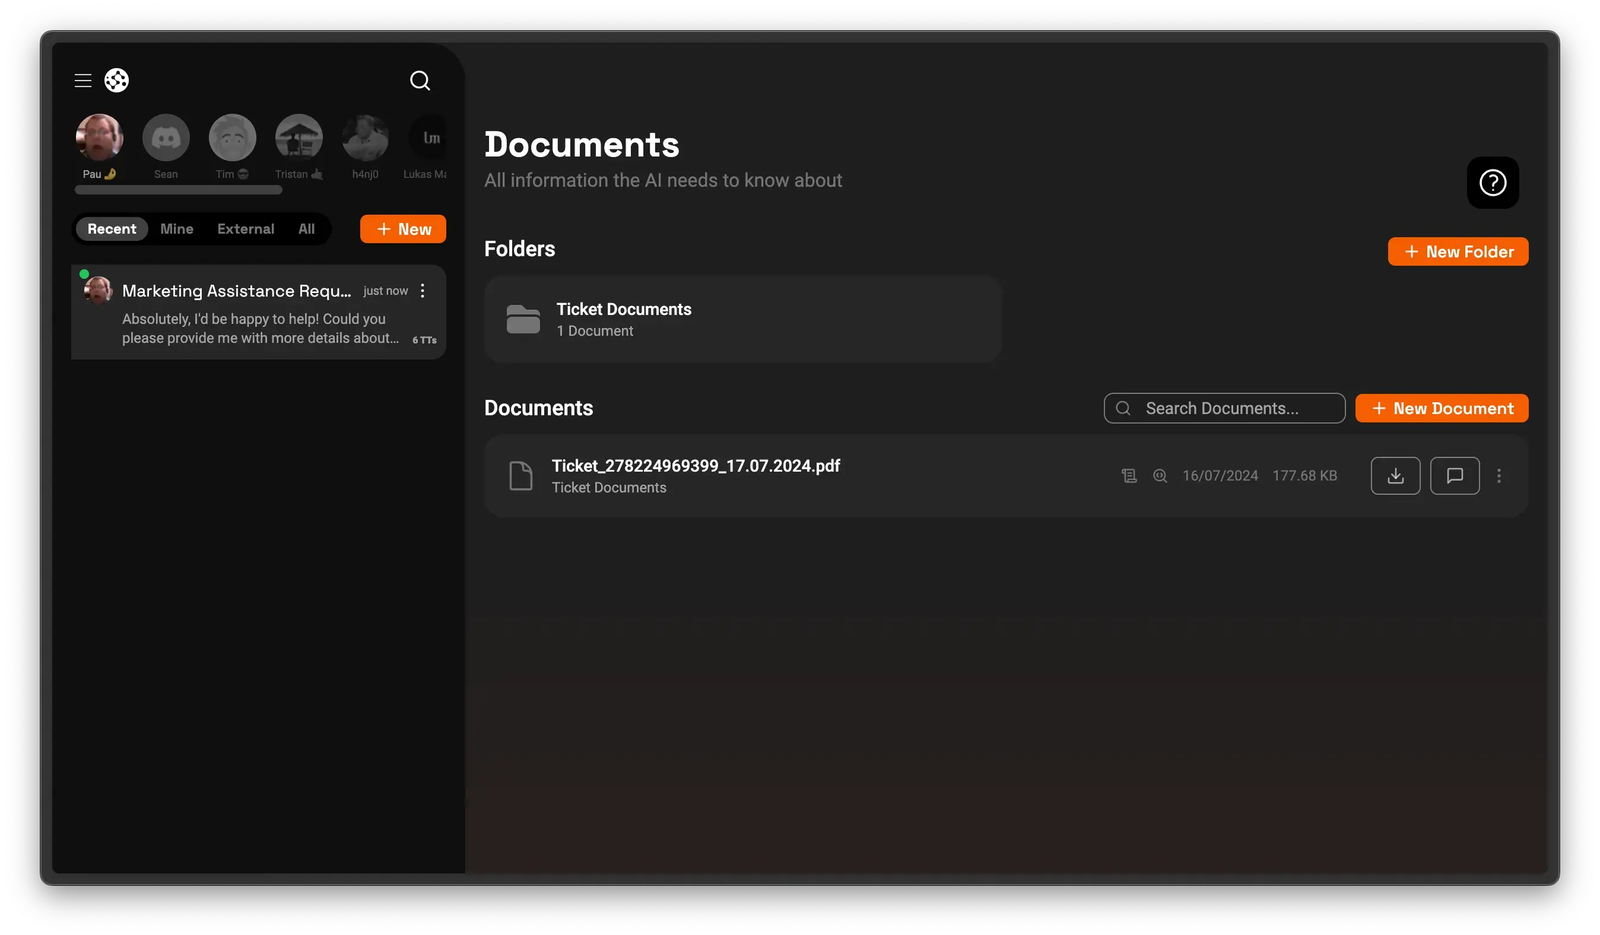Preview the Ticket PDF via magnifier icon

point(1160,476)
